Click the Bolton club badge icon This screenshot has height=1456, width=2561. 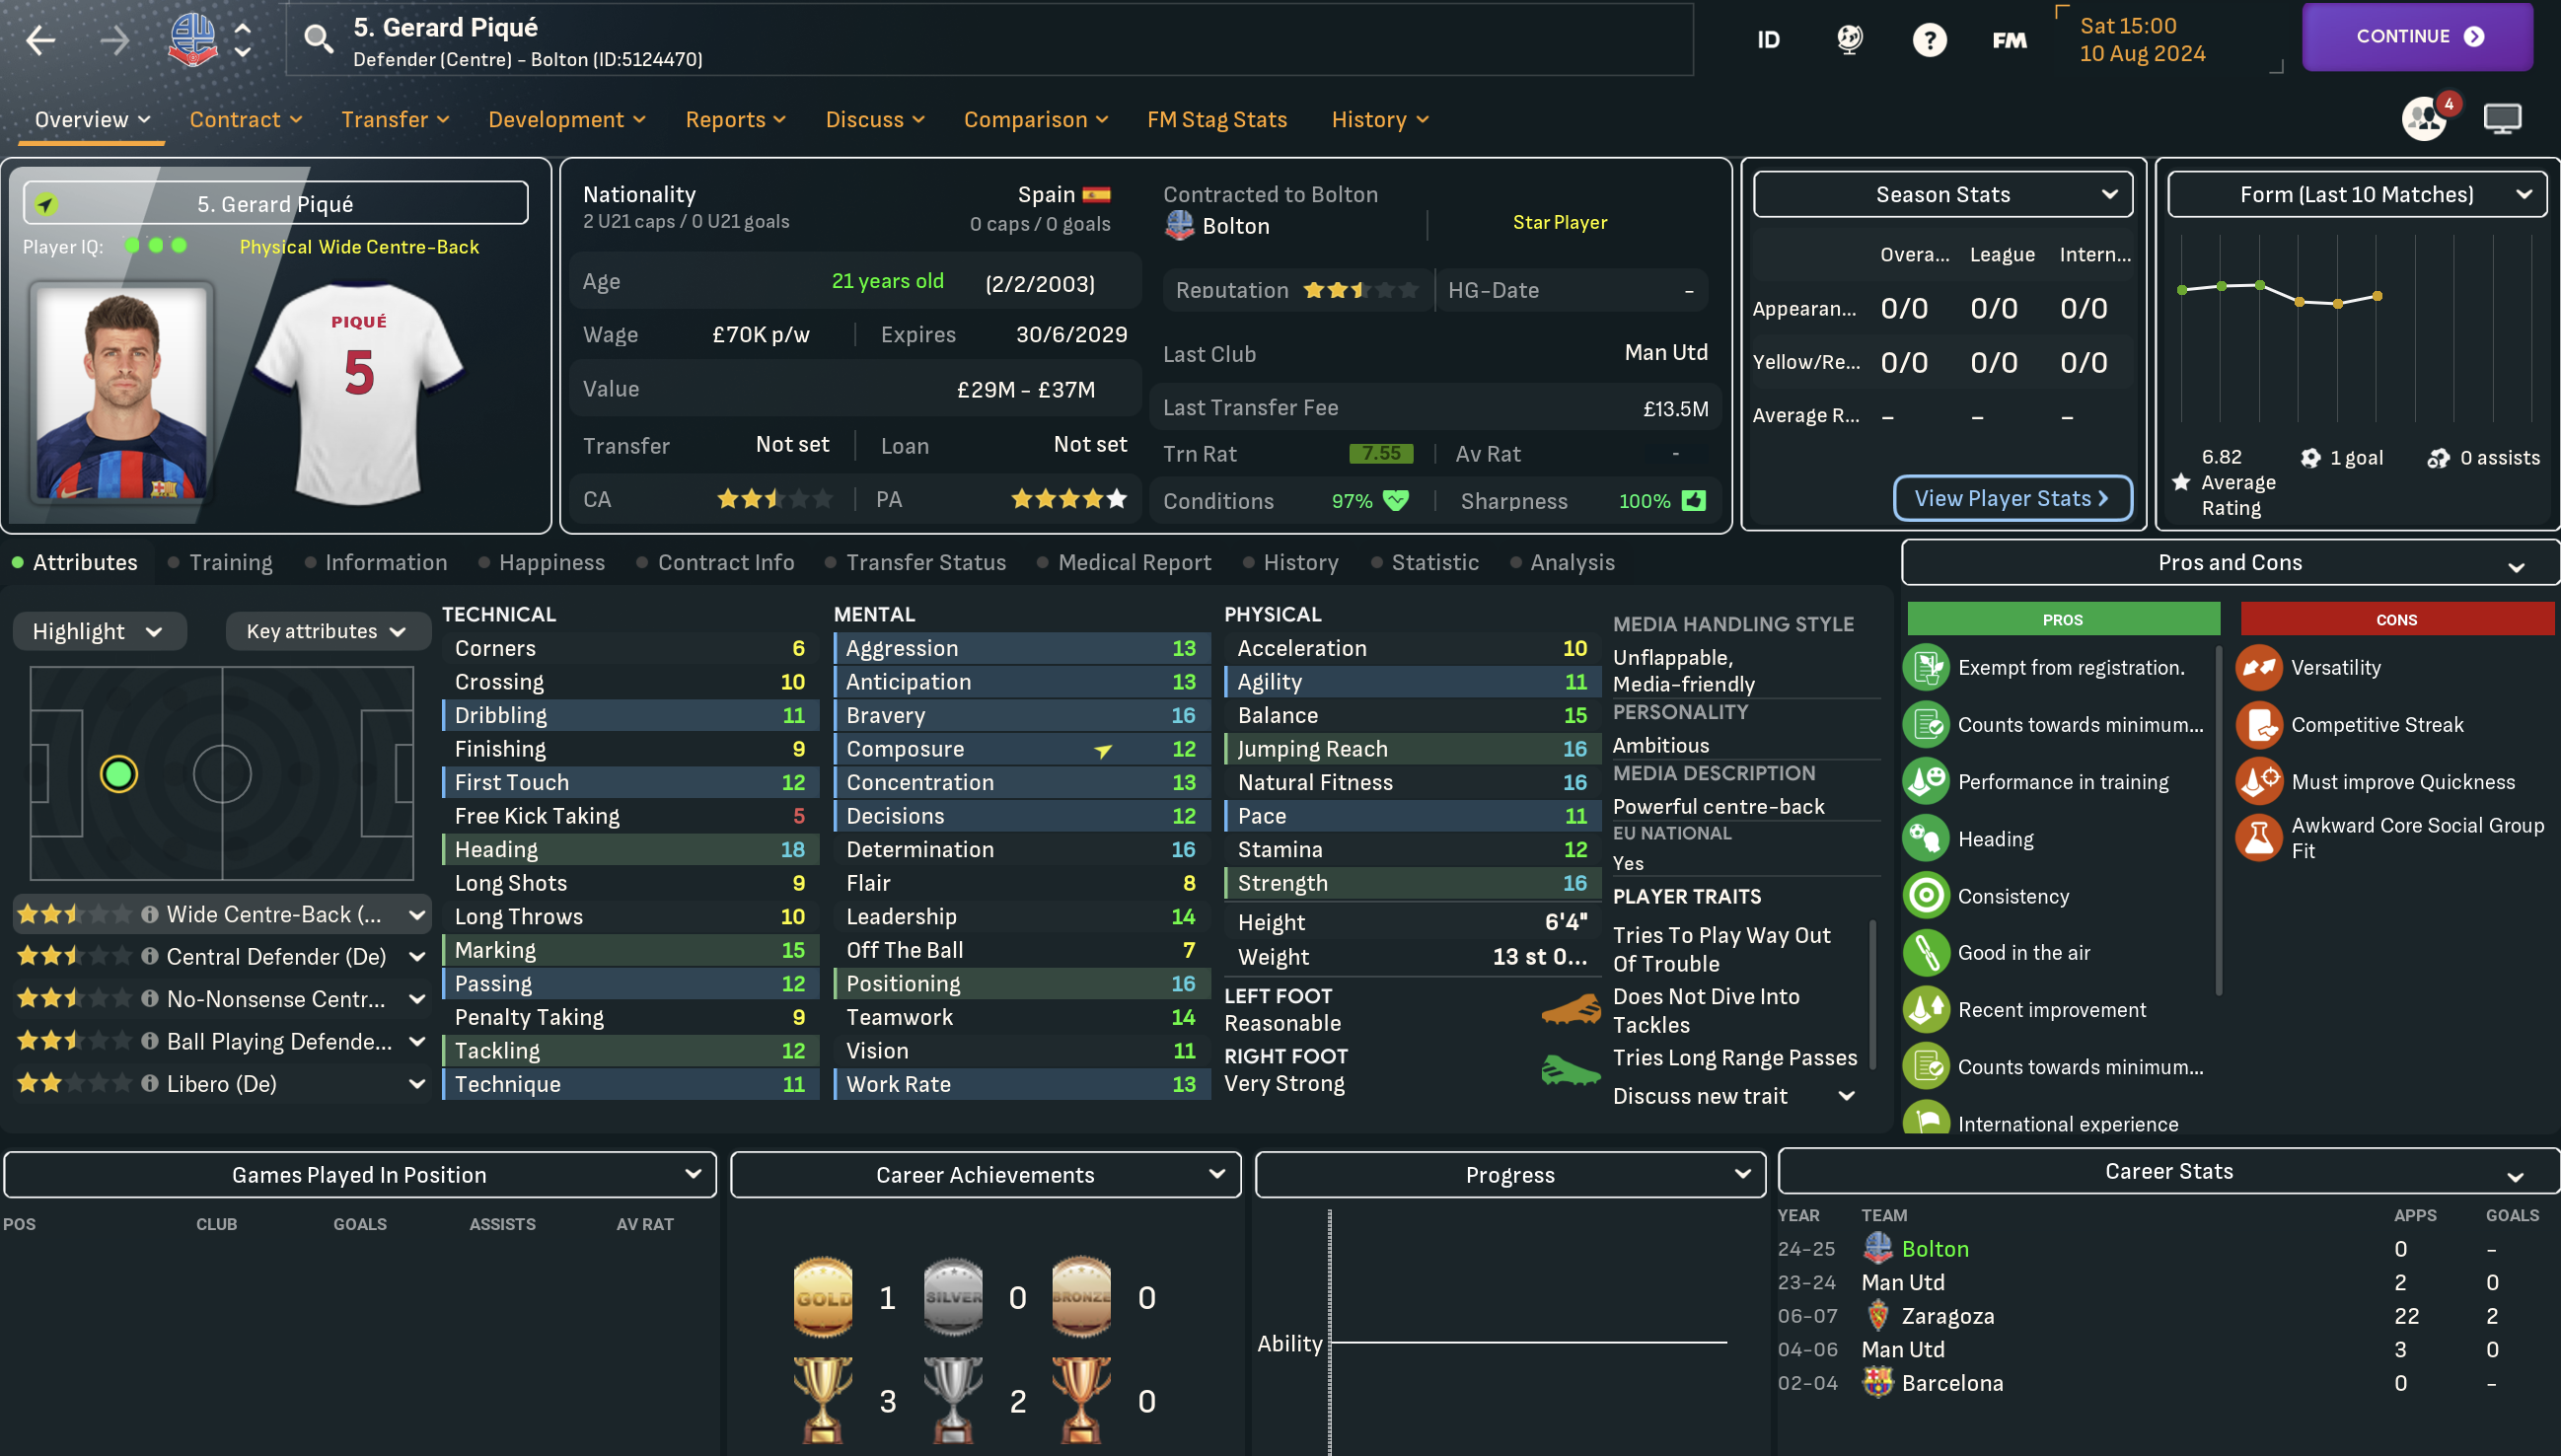point(192,40)
